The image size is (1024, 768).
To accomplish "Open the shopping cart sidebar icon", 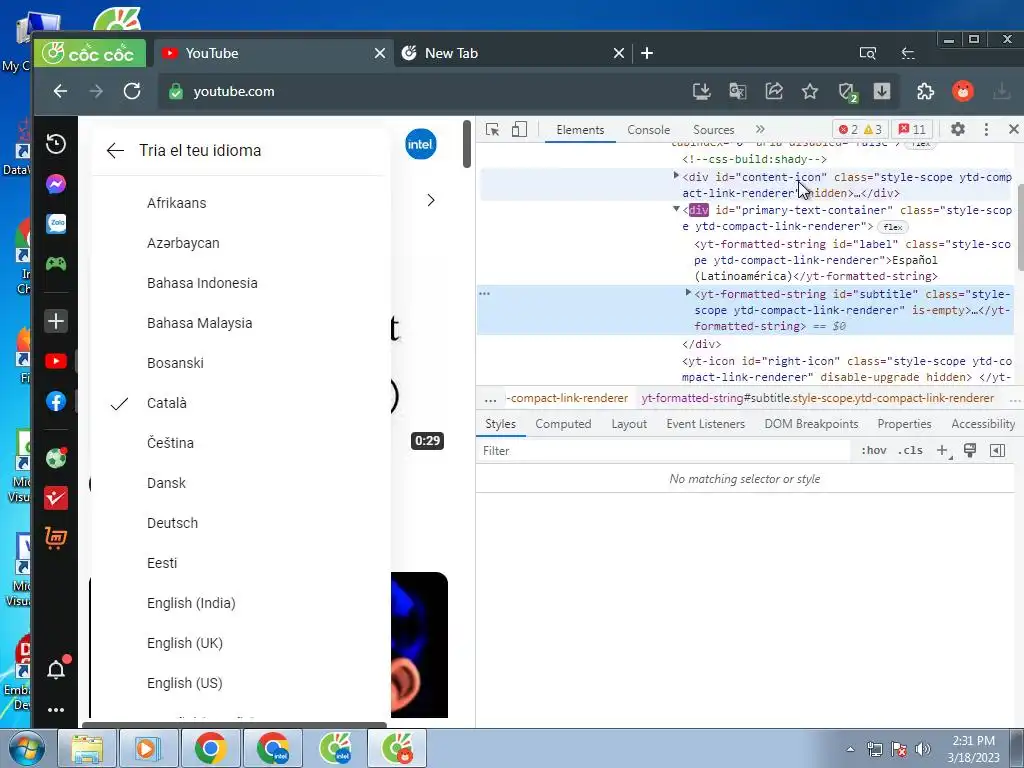I will (56, 537).
